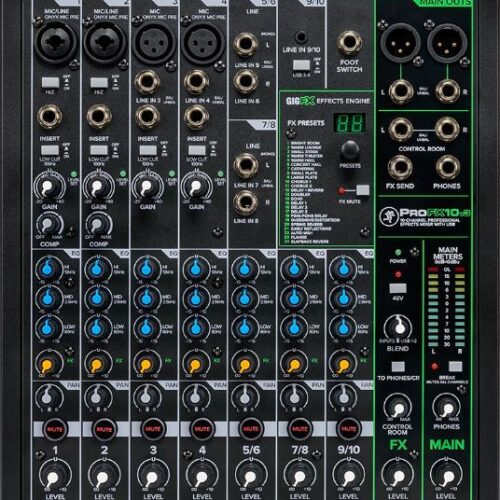
Task: Flip the Hi-Z switch on channel 1
Action: [x=50, y=82]
